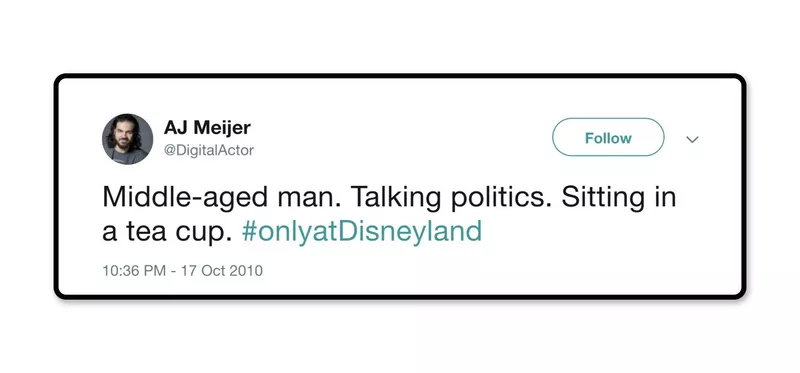Image resolution: width=800 pixels, height=373 pixels.
Task: Click the 10:36 PM timestamp
Action: click(x=134, y=270)
